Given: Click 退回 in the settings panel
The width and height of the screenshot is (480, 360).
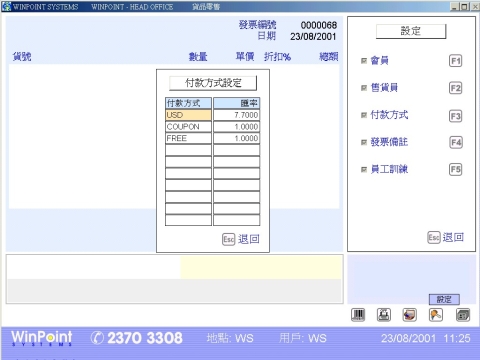Looking at the screenshot, I should pos(453,237).
